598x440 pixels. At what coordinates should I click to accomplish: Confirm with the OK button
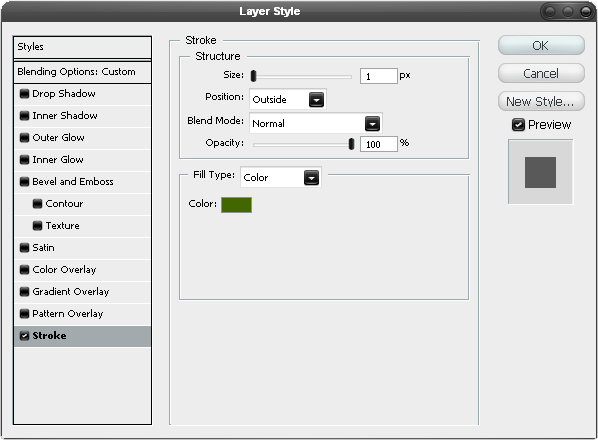click(x=541, y=46)
